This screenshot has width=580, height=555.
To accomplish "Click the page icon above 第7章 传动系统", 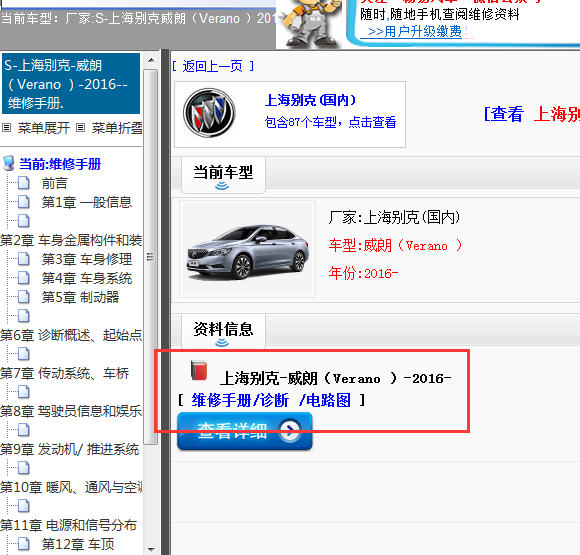I will [24, 354].
